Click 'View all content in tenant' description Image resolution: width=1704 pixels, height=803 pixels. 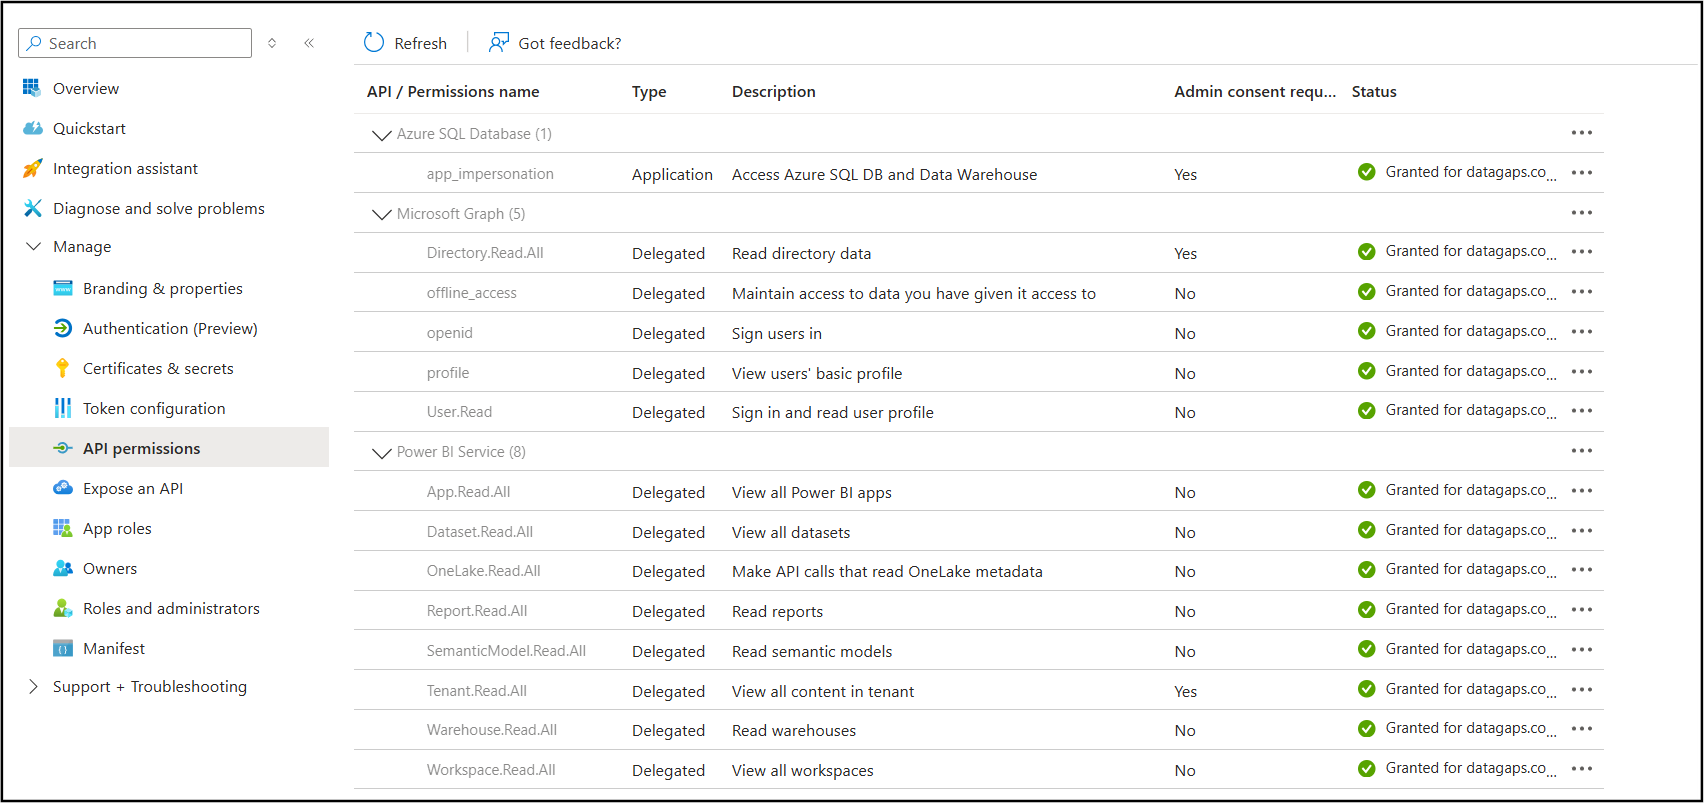point(823,691)
